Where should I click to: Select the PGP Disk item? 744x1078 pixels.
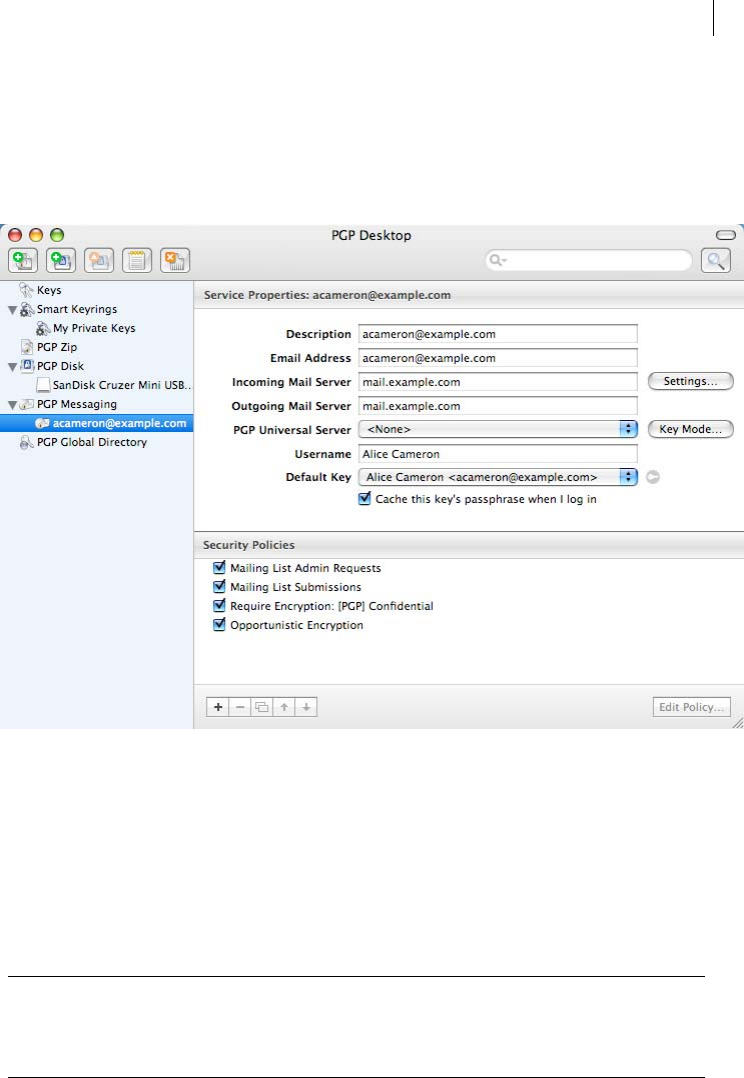point(61,366)
